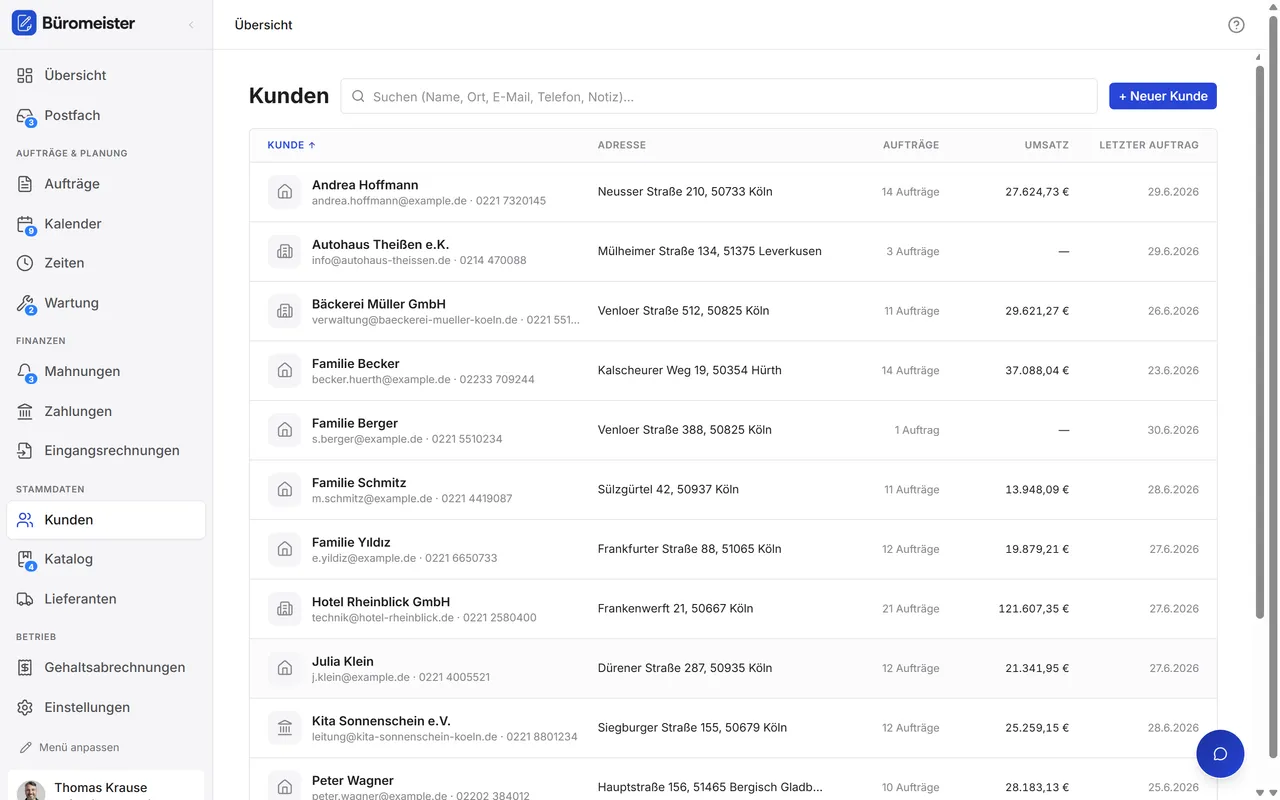This screenshot has height=800, width=1280.
Task: Focus the customer search field
Action: (719, 96)
